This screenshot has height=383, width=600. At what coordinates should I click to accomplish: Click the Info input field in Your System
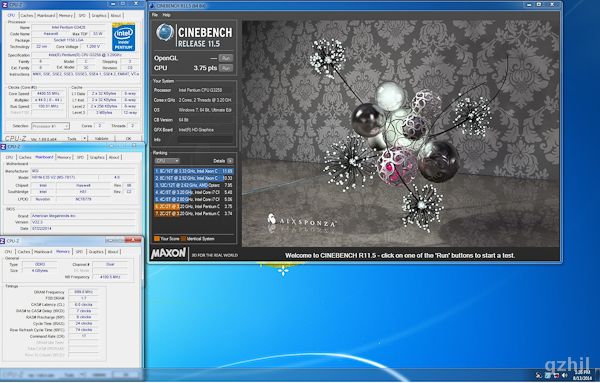click(205, 140)
